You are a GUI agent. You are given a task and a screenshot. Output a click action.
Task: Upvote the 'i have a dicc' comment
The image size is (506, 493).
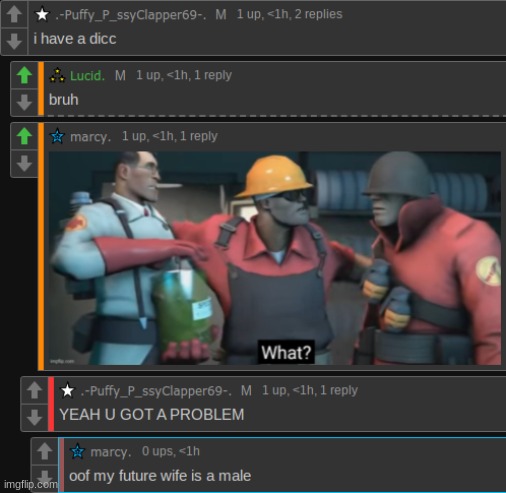pyautogui.click(x=14, y=15)
